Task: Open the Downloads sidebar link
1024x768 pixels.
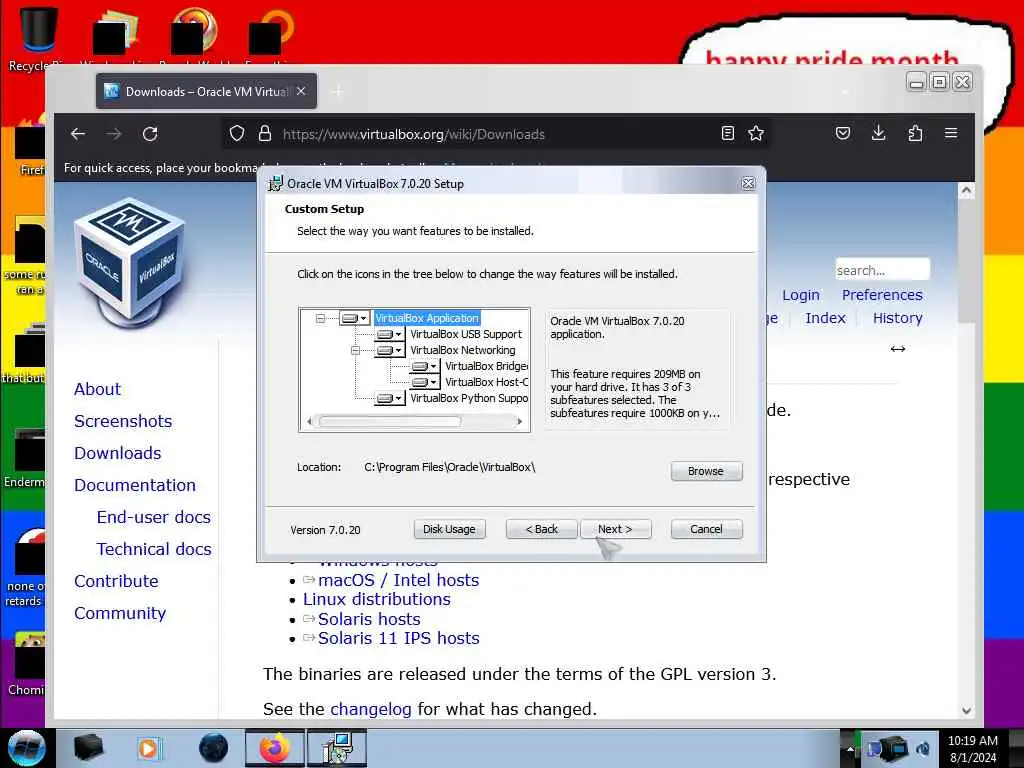Action: [x=118, y=453]
